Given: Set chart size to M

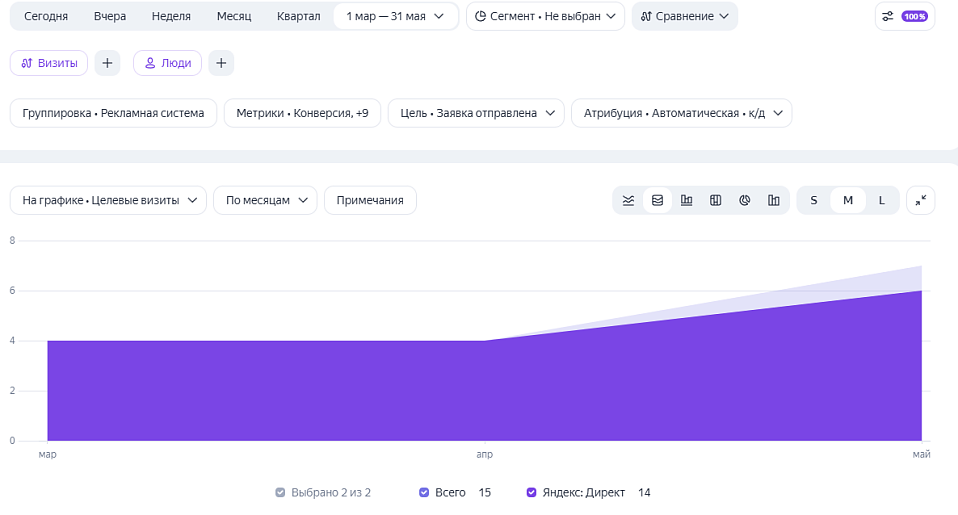Looking at the screenshot, I should click(x=848, y=200).
